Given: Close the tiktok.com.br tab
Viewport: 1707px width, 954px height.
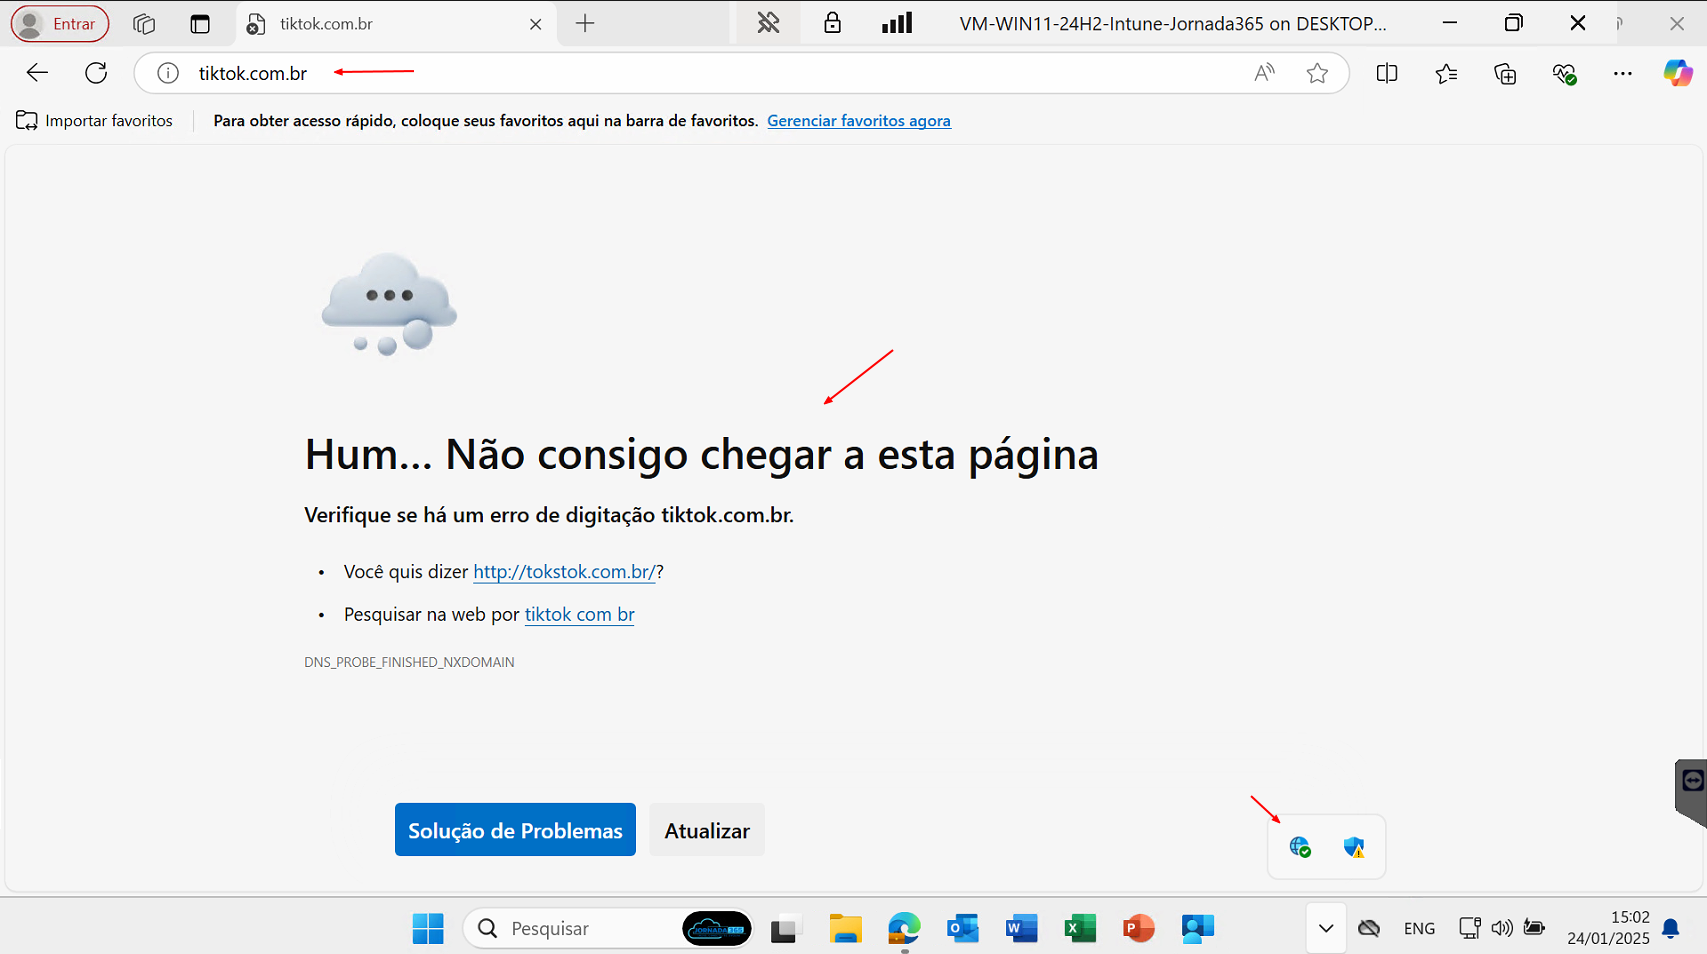Looking at the screenshot, I should 536,24.
